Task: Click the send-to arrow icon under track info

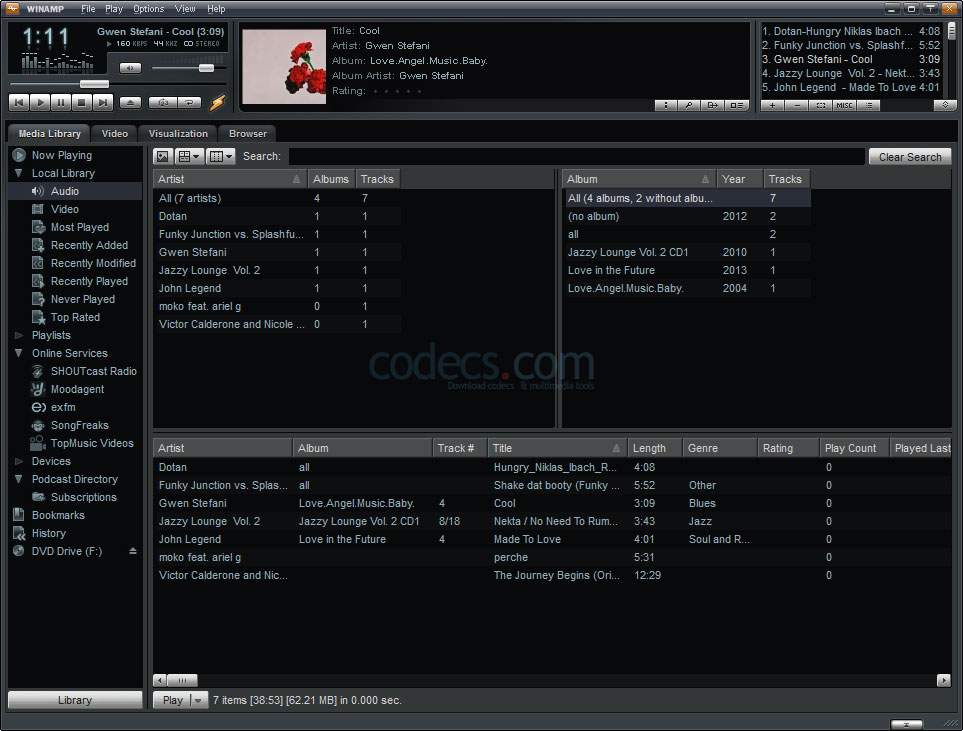Action: click(712, 106)
